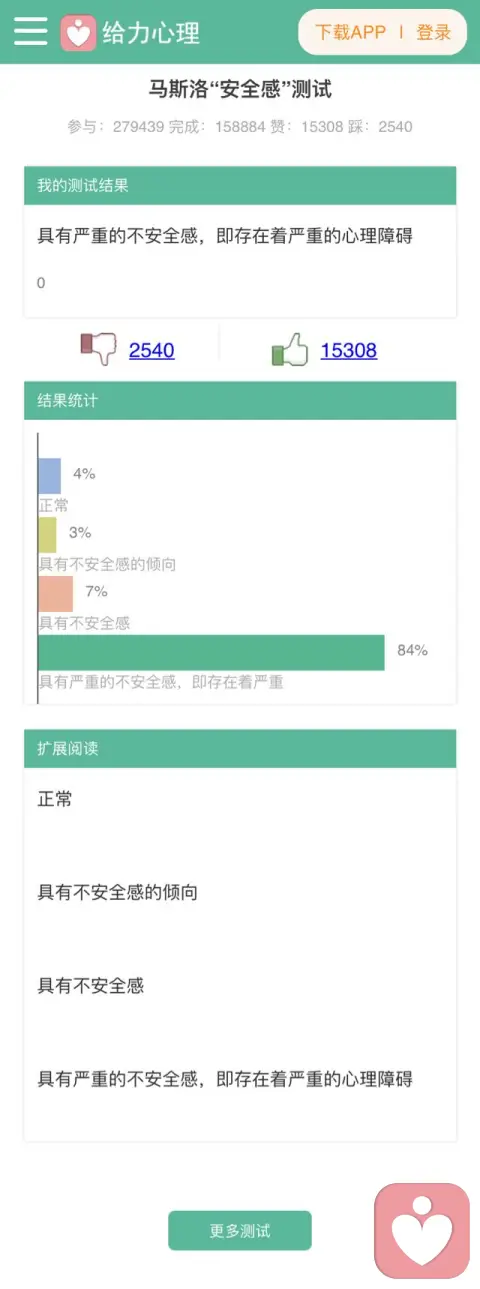This screenshot has width=480, height=1289.
Task: Click the 15308 like count link
Action: tap(349, 350)
